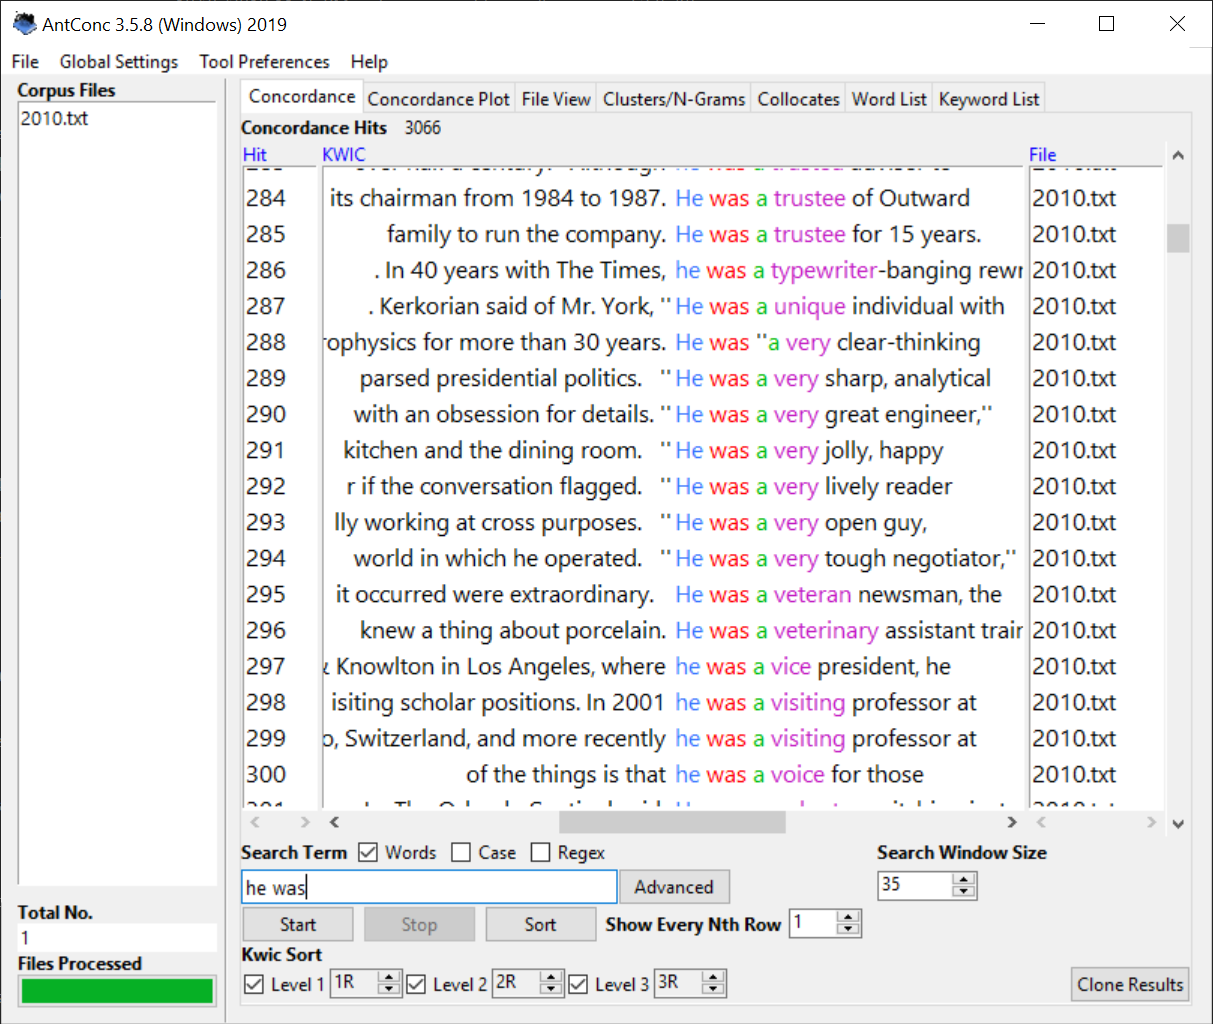This screenshot has width=1213, height=1024.
Task: Toggle the Level 1 Kwic Sort checkbox
Action: pos(254,984)
